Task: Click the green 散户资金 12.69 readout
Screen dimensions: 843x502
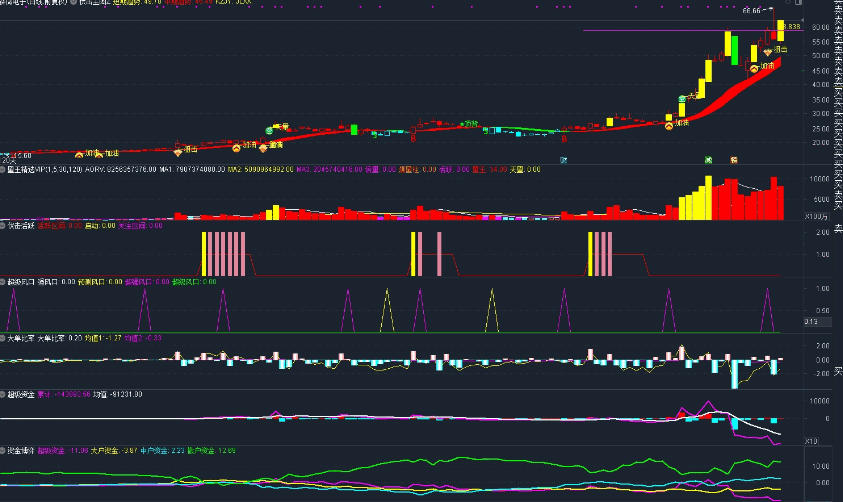Action: click(x=211, y=450)
